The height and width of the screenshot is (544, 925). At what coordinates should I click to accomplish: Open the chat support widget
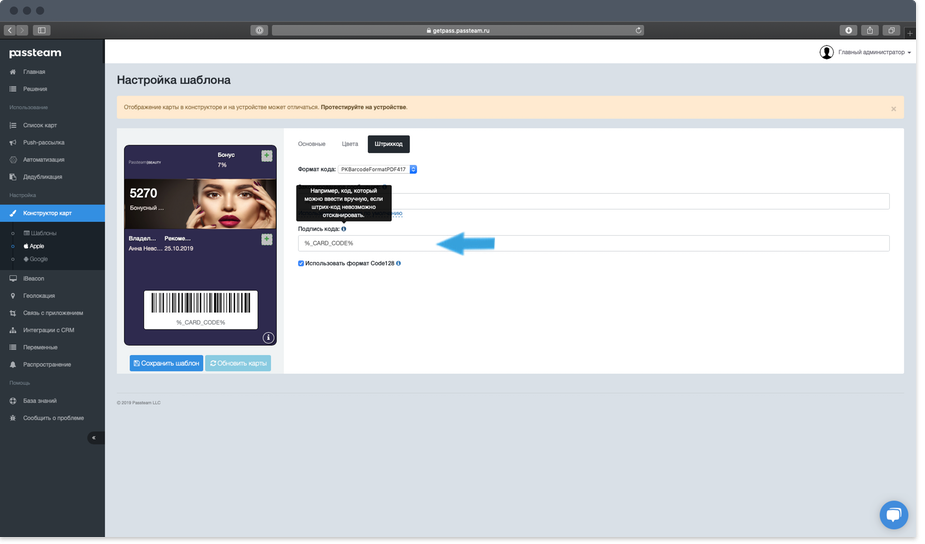click(894, 516)
